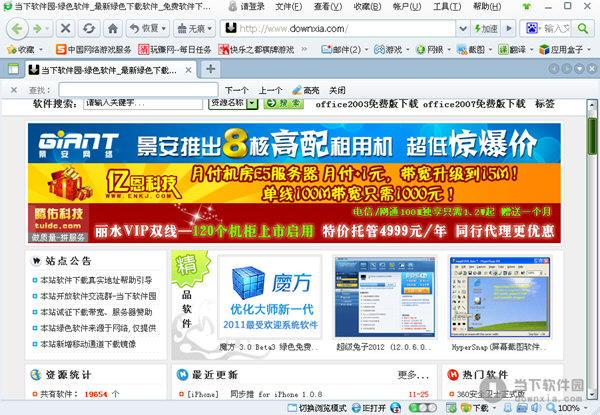Click 上一个 in the find bar

pos(270,90)
